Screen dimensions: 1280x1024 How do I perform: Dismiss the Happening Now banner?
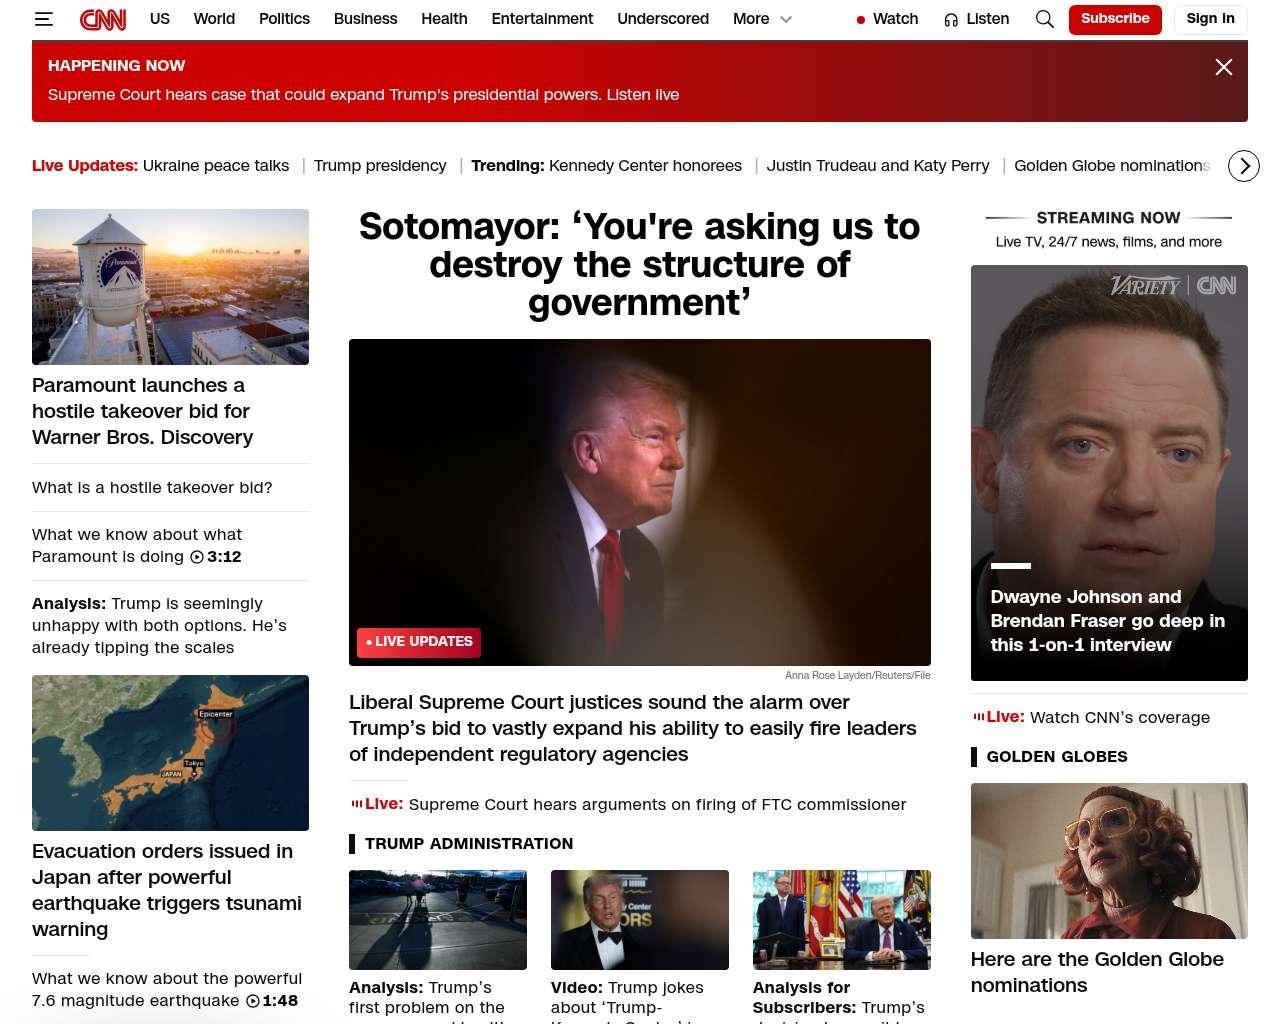(1223, 67)
